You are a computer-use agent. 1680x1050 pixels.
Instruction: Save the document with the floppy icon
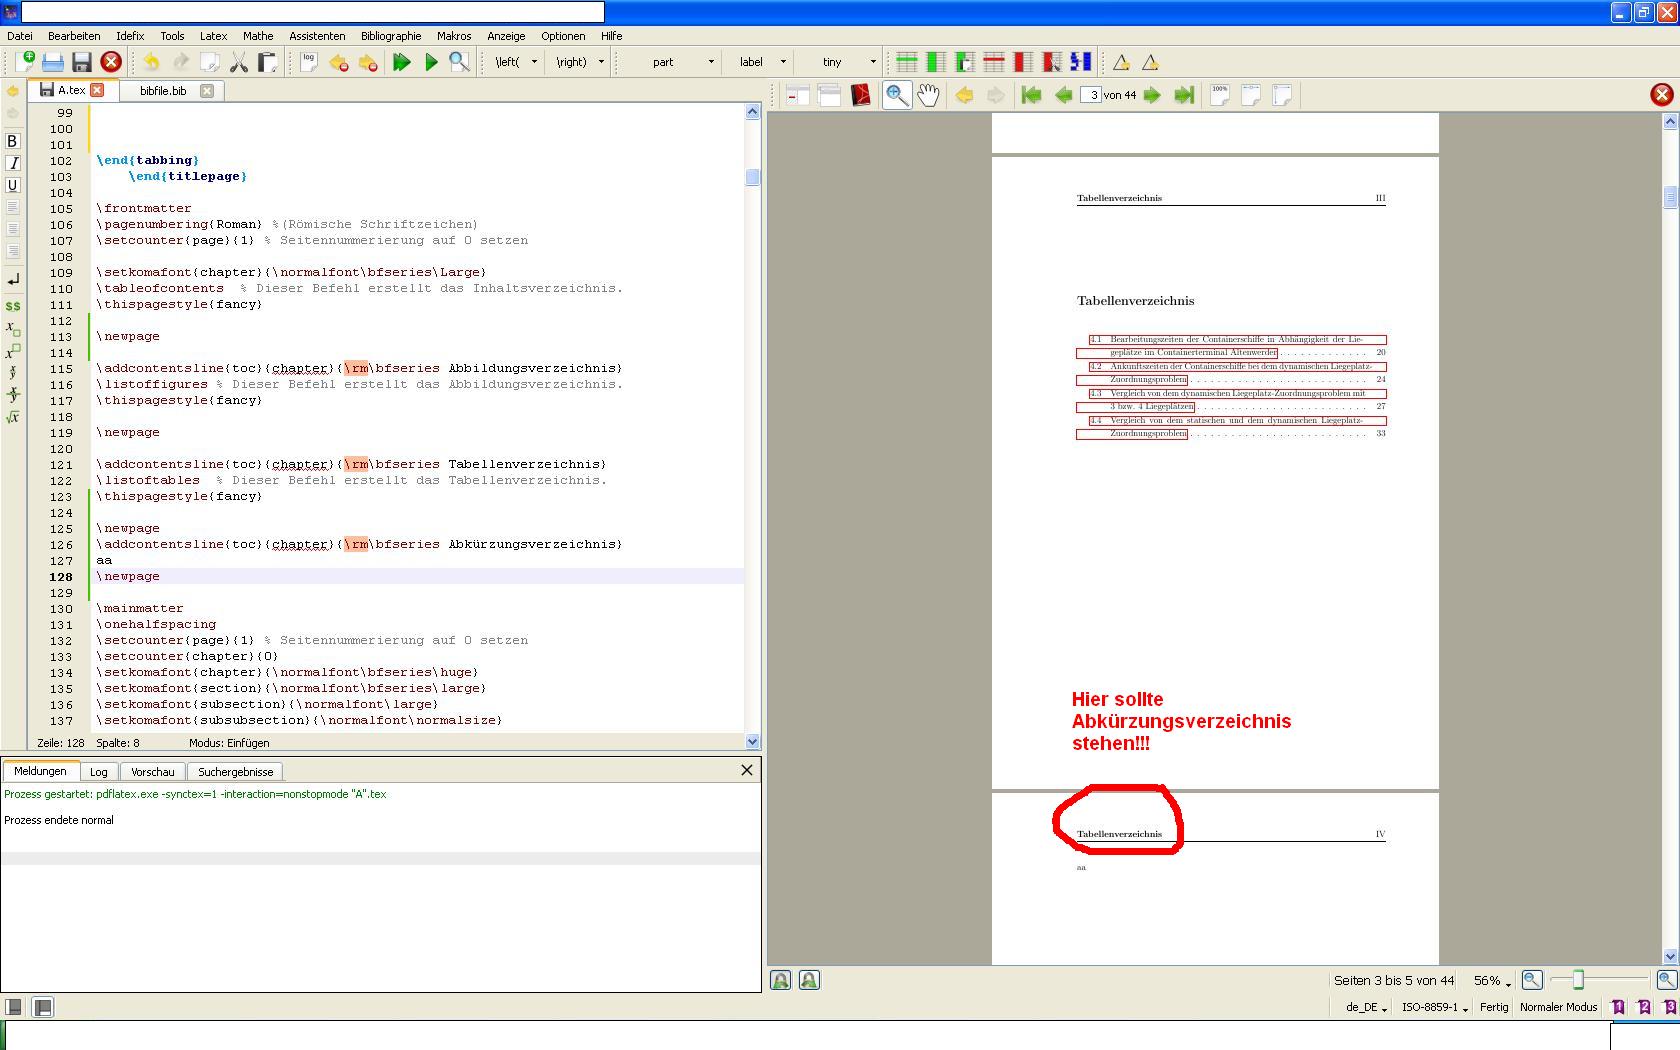click(82, 62)
